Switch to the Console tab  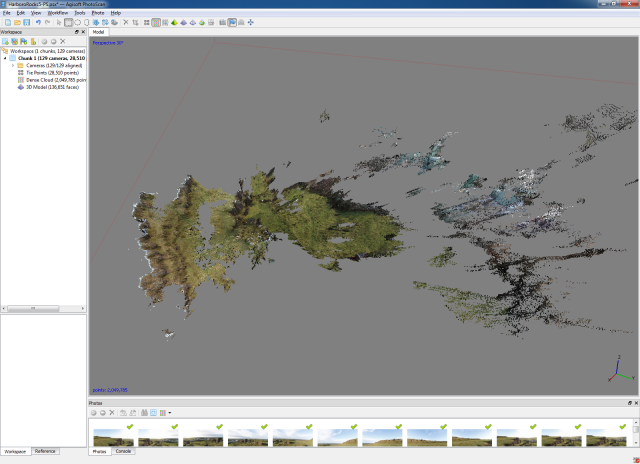pyautogui.click(x=123, y=451)
